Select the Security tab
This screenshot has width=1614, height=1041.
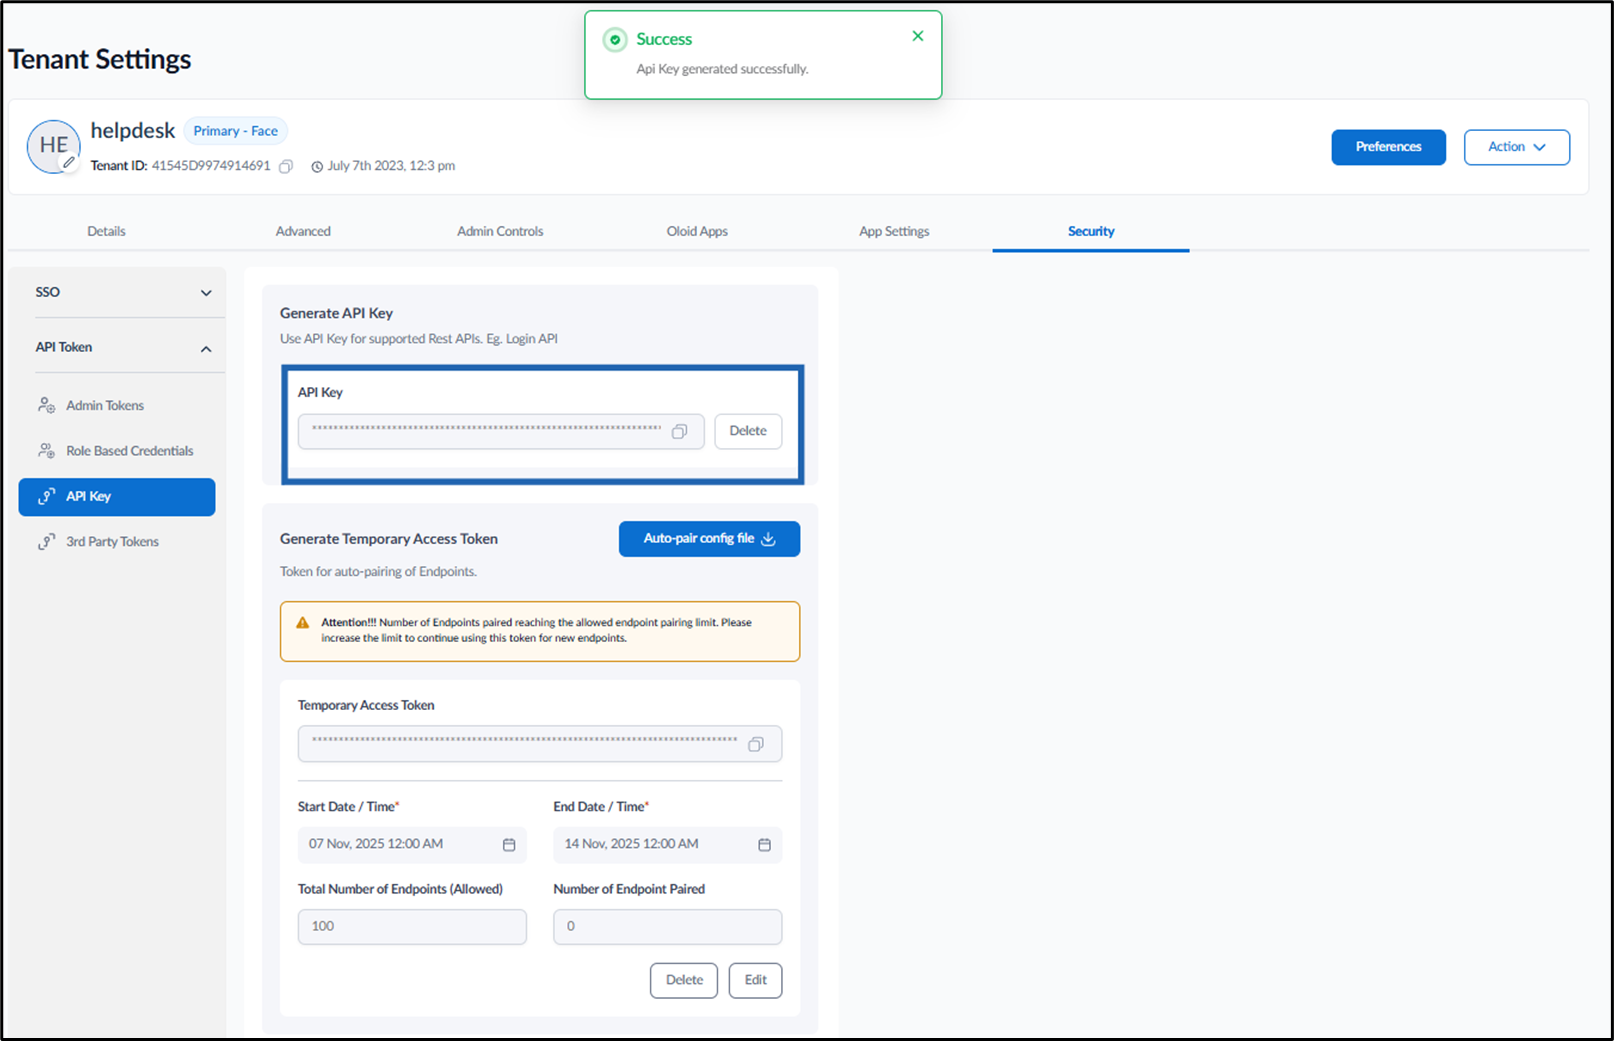tap(1091, 231)
